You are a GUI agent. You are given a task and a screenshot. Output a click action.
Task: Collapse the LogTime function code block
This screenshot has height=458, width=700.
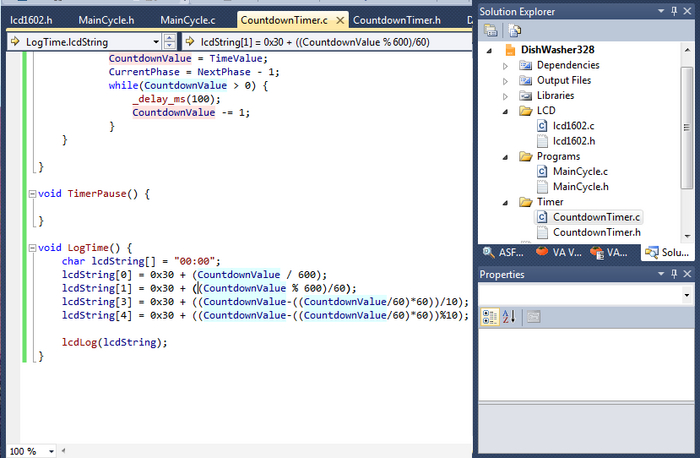click(31, 248)
